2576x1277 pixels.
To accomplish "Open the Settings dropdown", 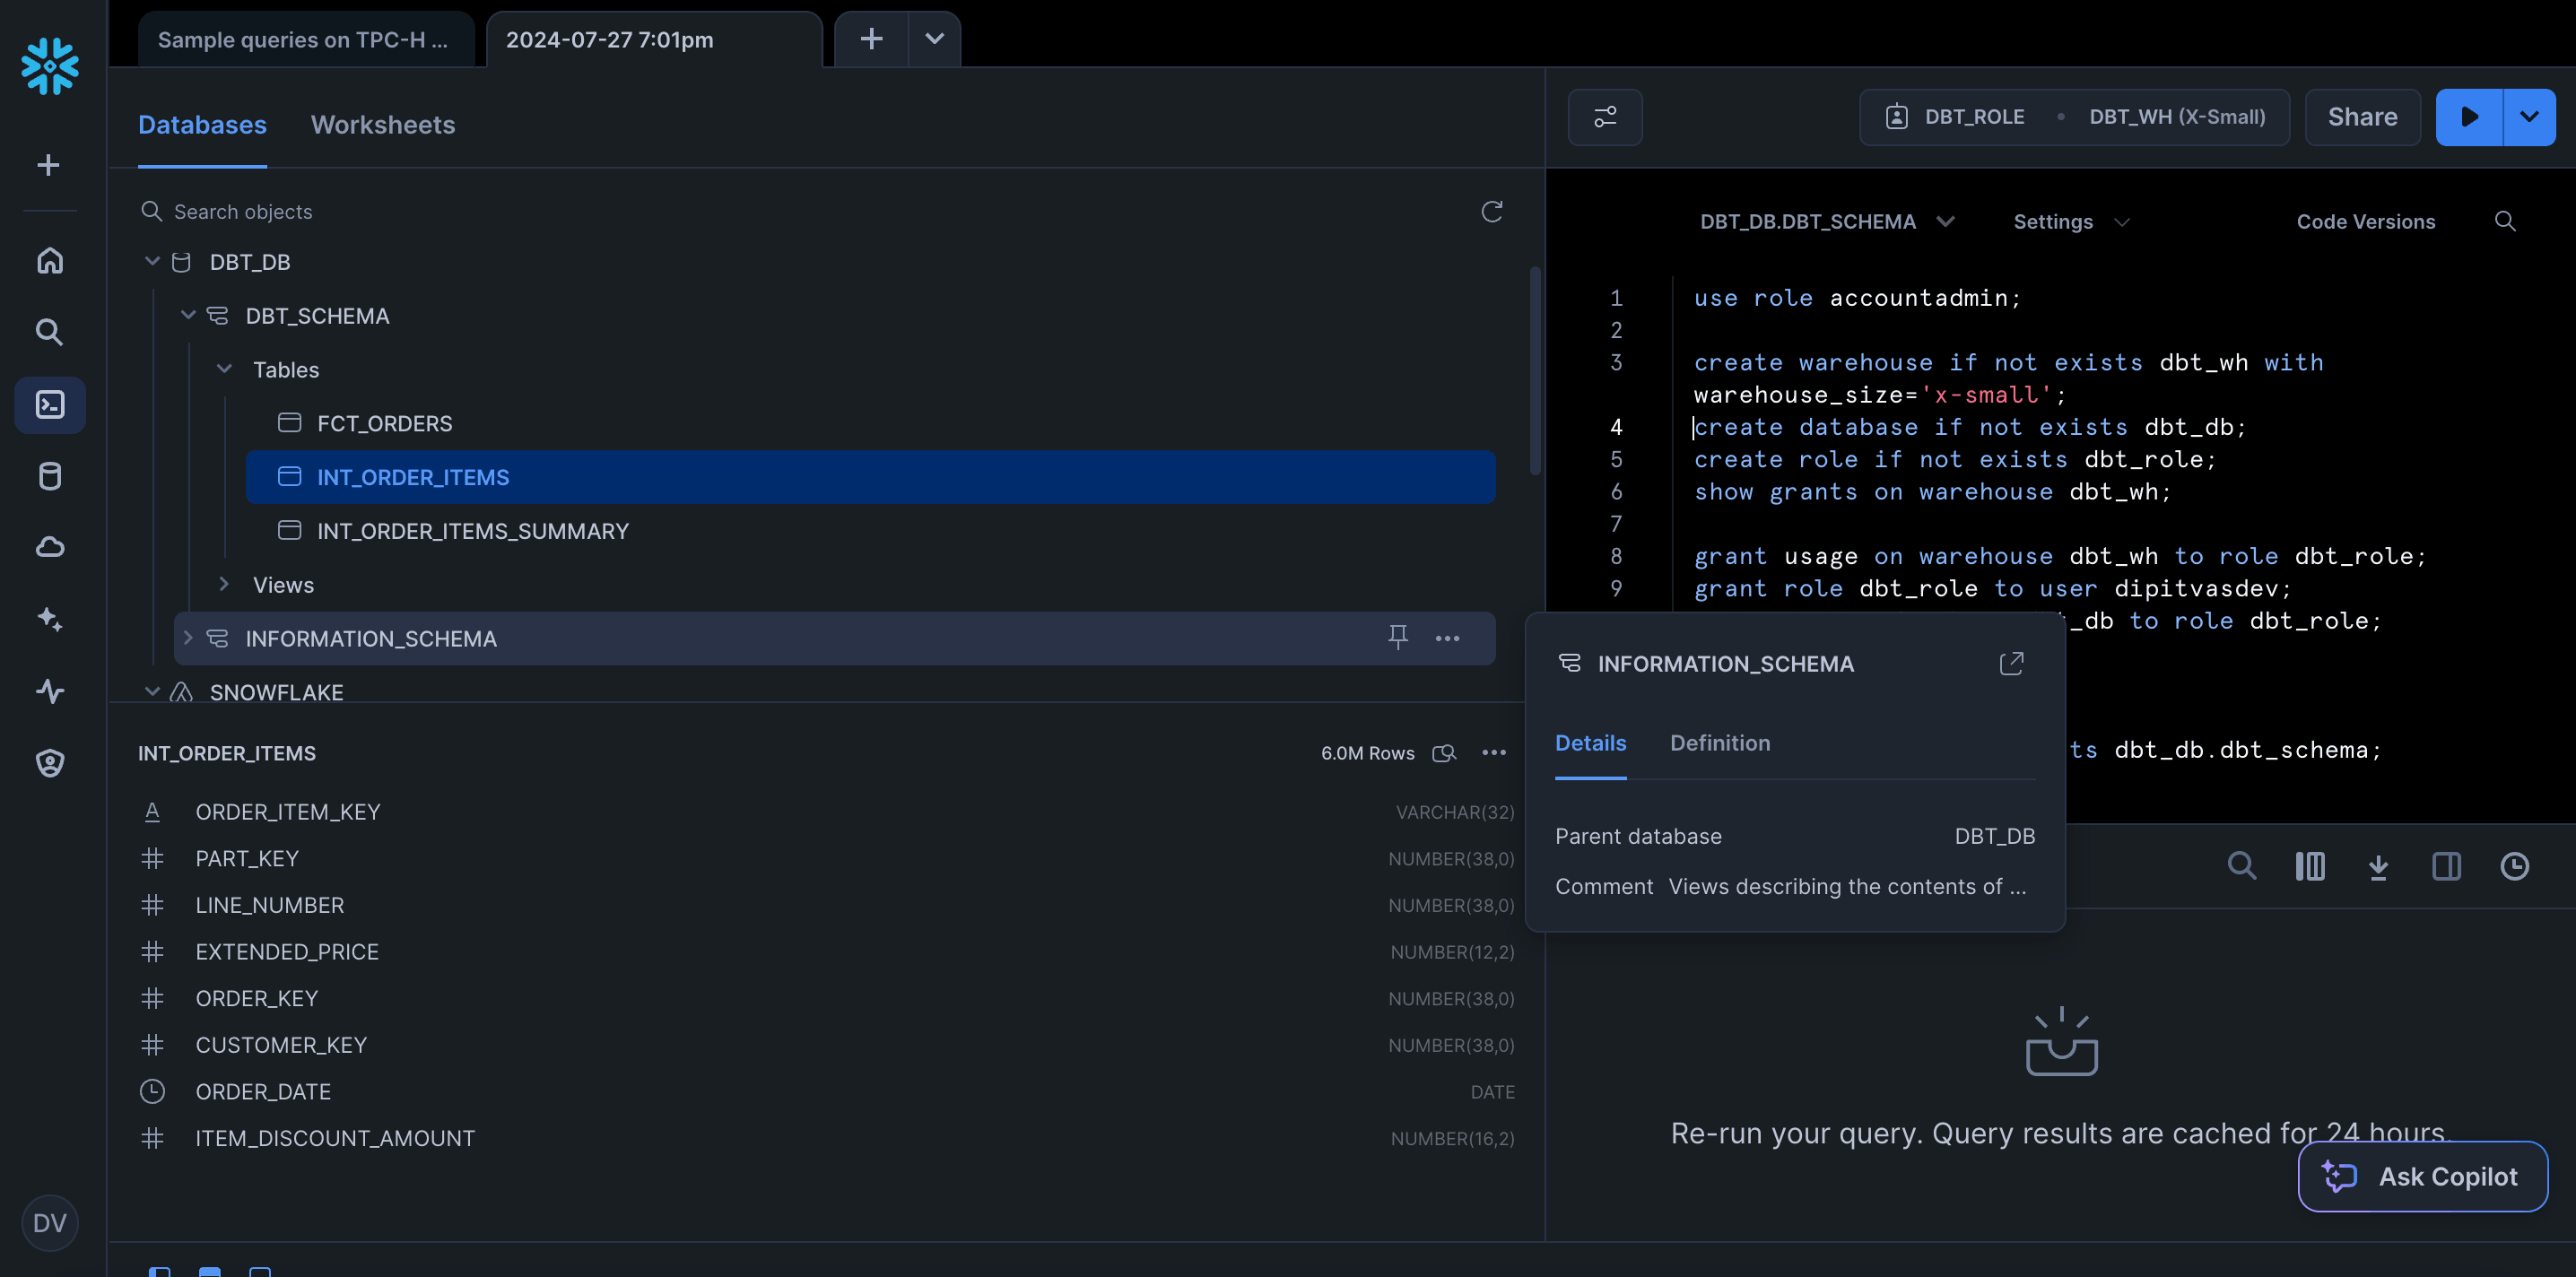I will tap(2071, 221).
